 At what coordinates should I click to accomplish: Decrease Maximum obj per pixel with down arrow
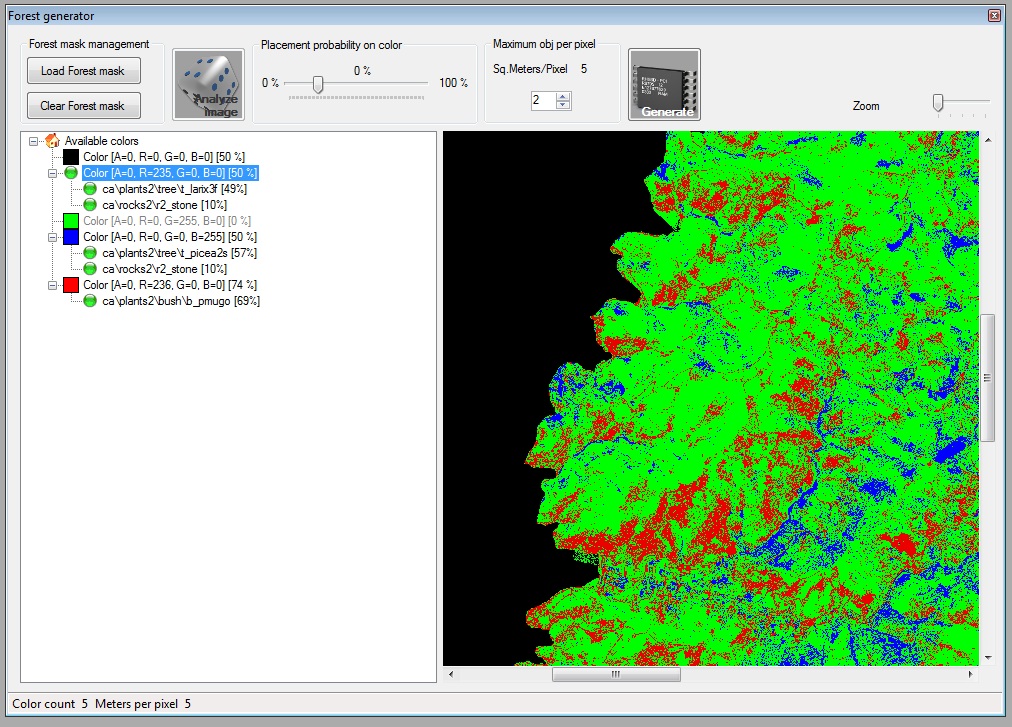click(563, 104)
